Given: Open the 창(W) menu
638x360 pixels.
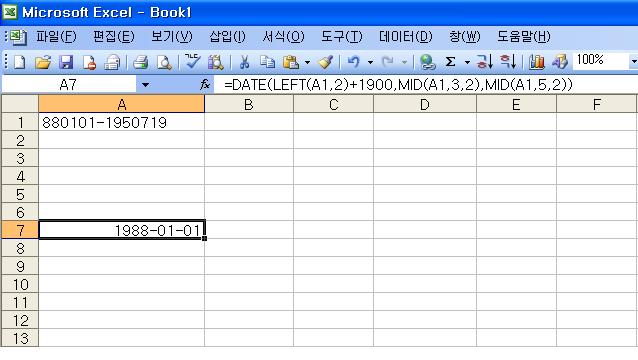Looking at the screenshot, I should point(465,37).
